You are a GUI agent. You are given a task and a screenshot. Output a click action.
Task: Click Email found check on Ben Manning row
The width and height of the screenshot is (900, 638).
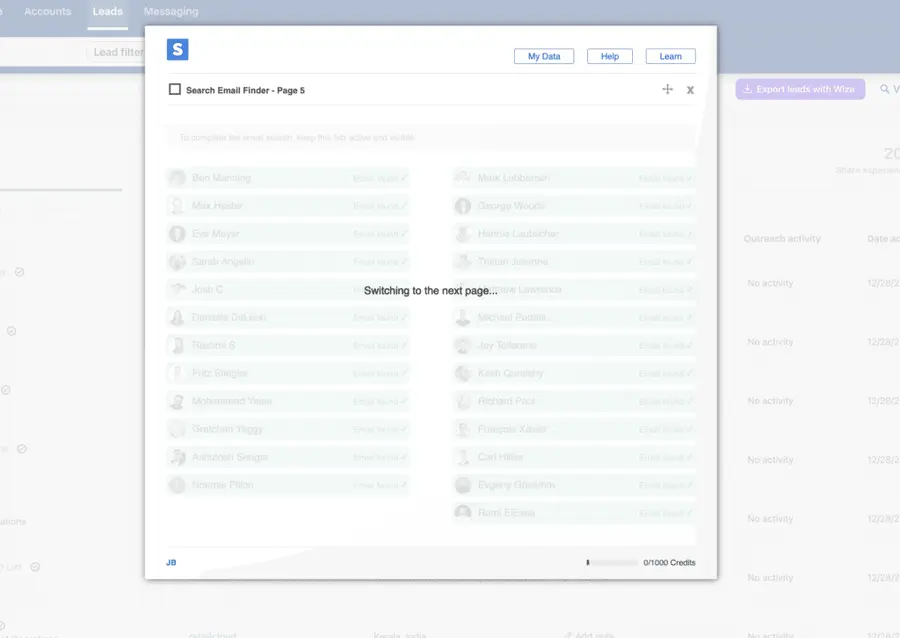coord(380,178)
